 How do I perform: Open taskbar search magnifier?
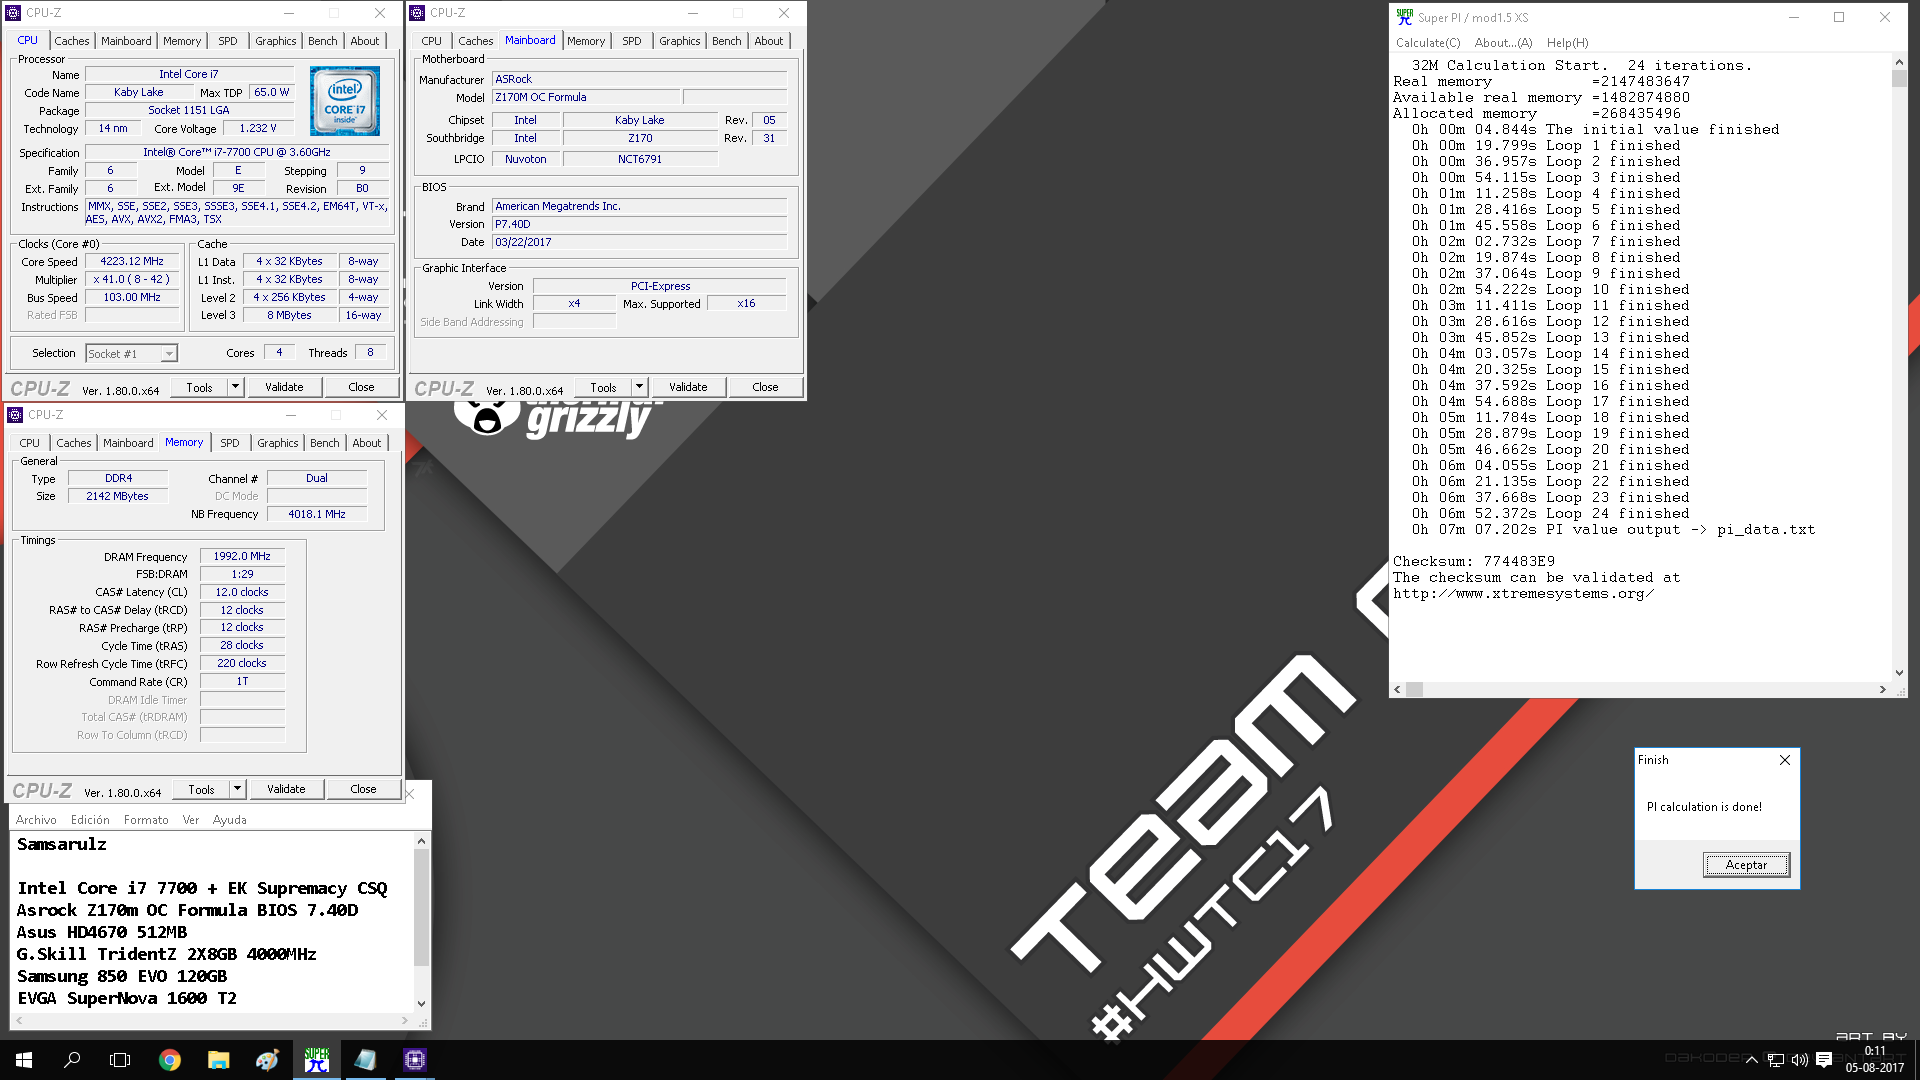coord(72,1060)
